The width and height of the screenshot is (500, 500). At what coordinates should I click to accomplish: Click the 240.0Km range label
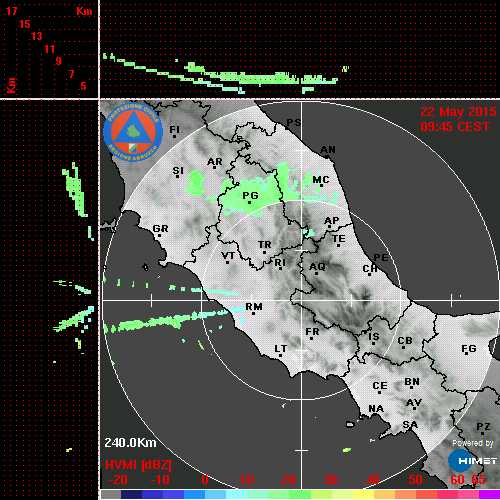(130, 443)
